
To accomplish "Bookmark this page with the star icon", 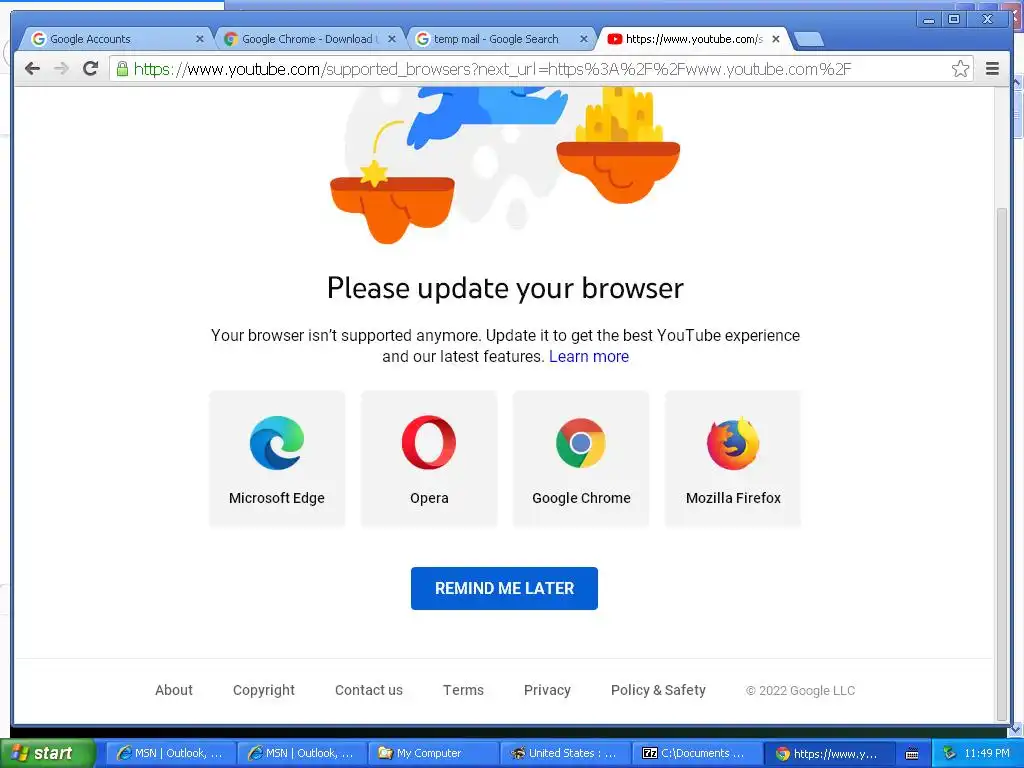I will (x=960, y=69).
